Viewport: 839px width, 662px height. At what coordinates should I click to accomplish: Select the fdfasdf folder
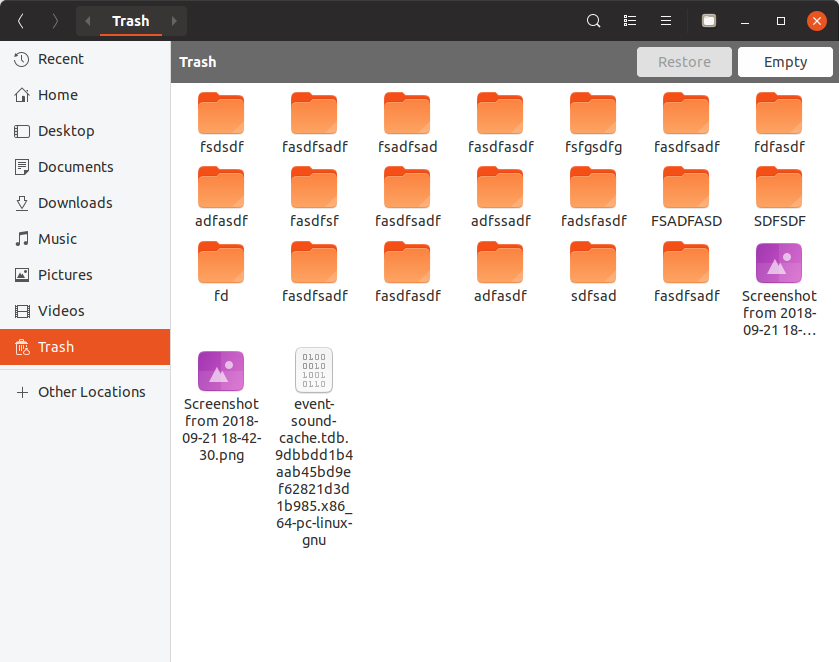(x=779, y=123)
